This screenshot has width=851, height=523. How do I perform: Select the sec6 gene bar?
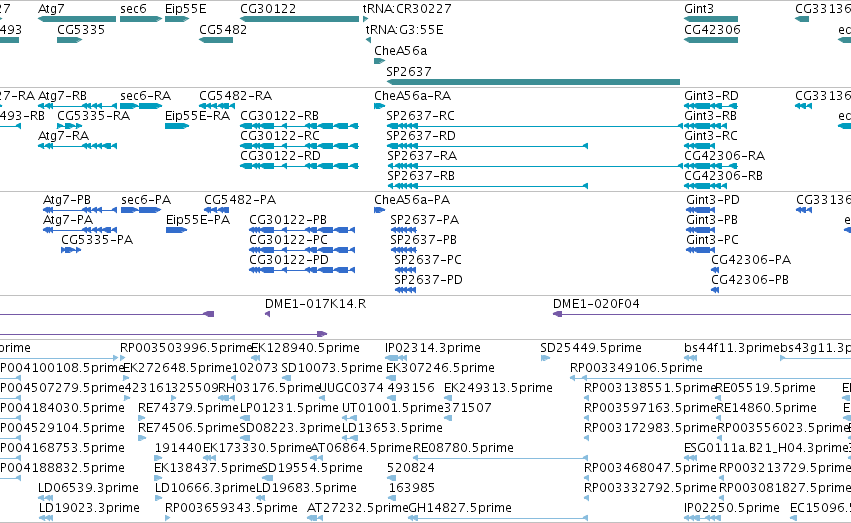141,19
